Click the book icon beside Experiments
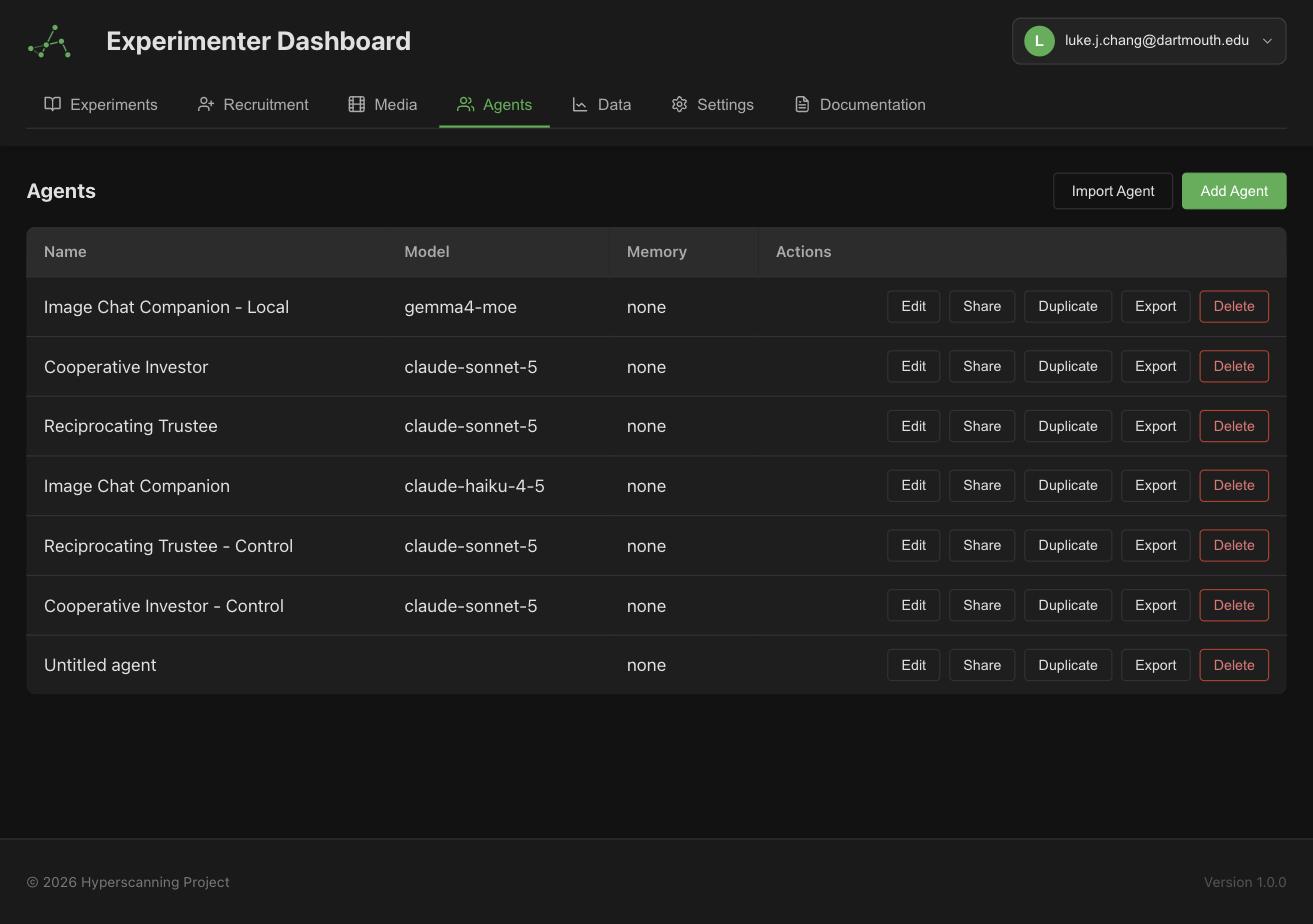The image size is (1313, 924). [x=53, y=104]
